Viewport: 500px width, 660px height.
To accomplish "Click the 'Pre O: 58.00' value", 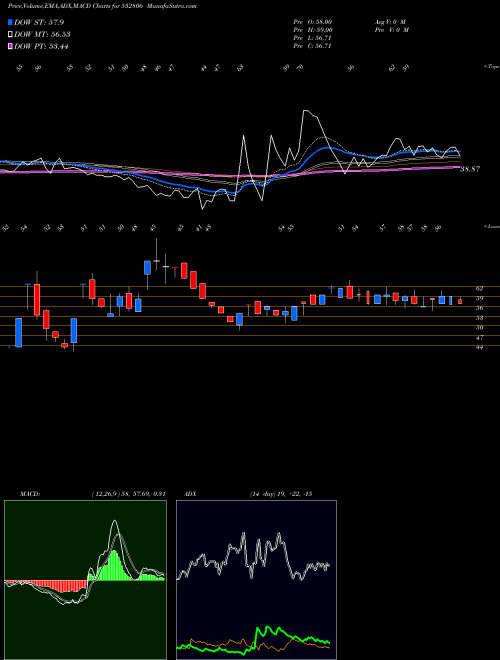I will 313,22.
